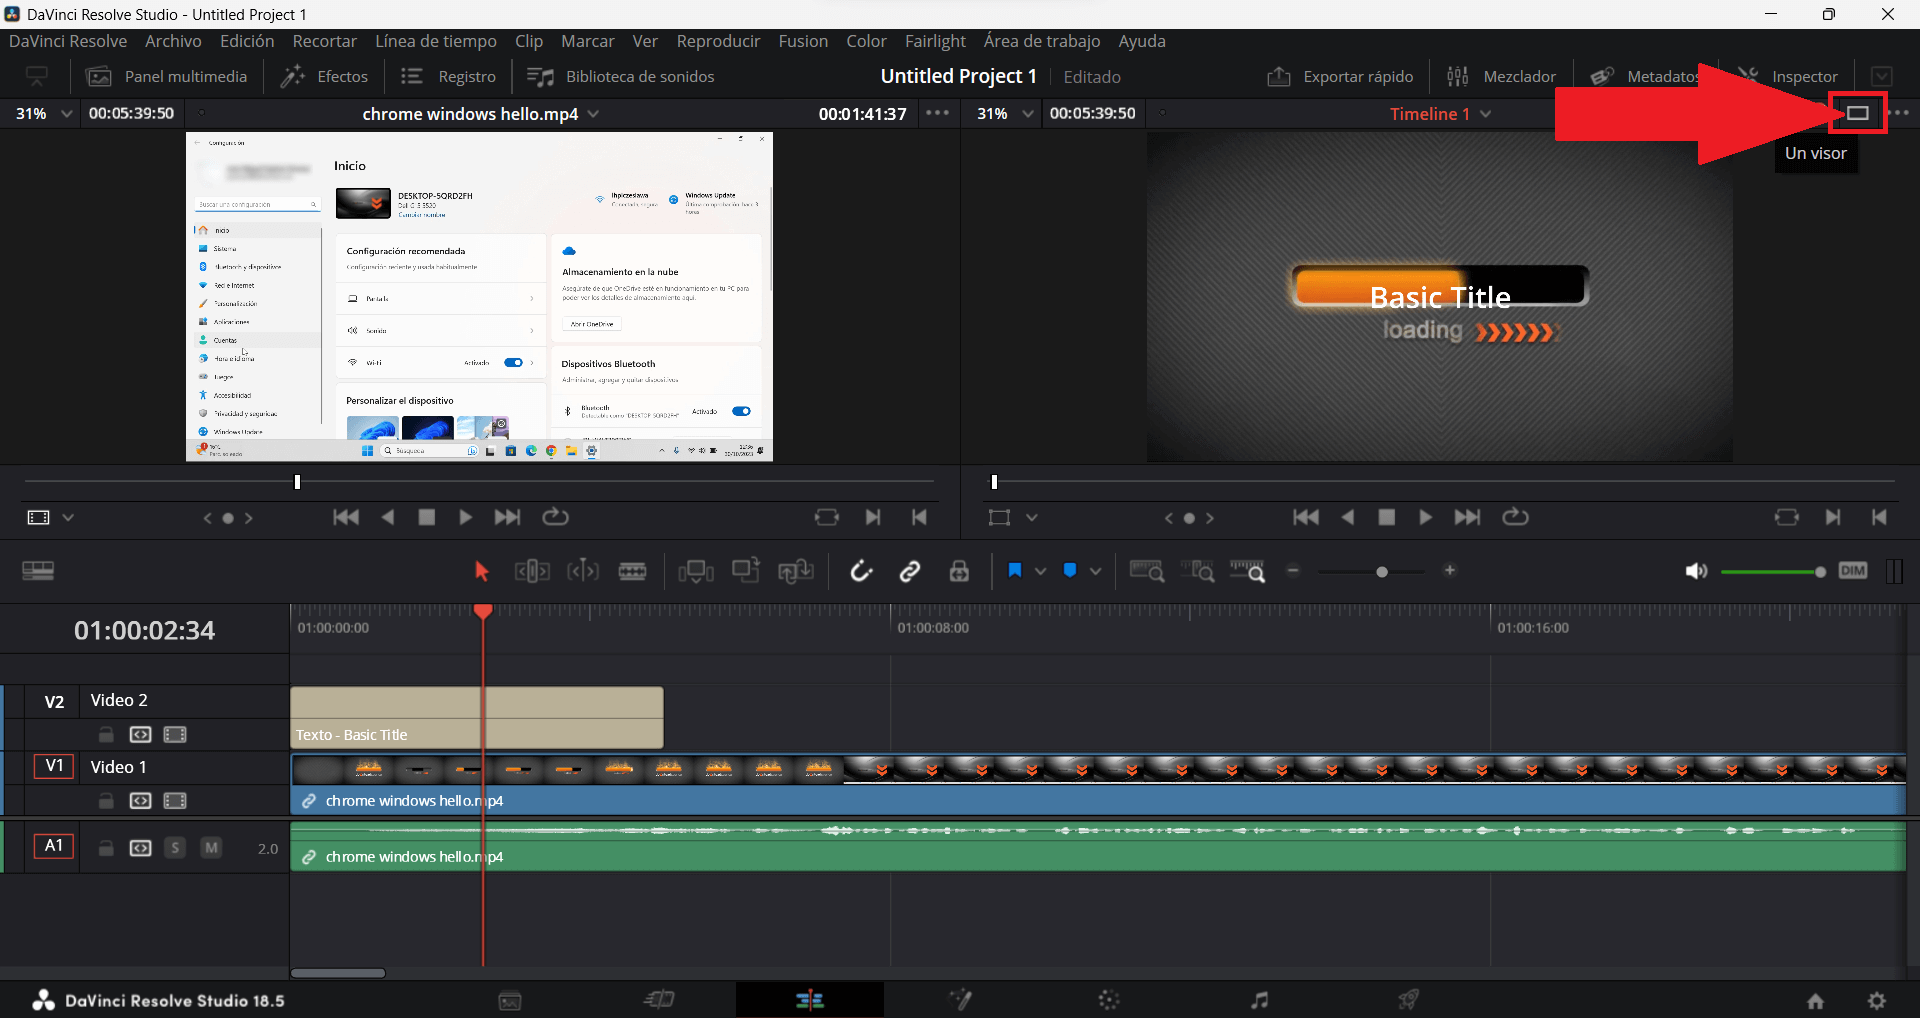The height and width of the screenshot is (1018, 1920).
Task: Mute audio track A1 with M
Action: tap(211, 848)
